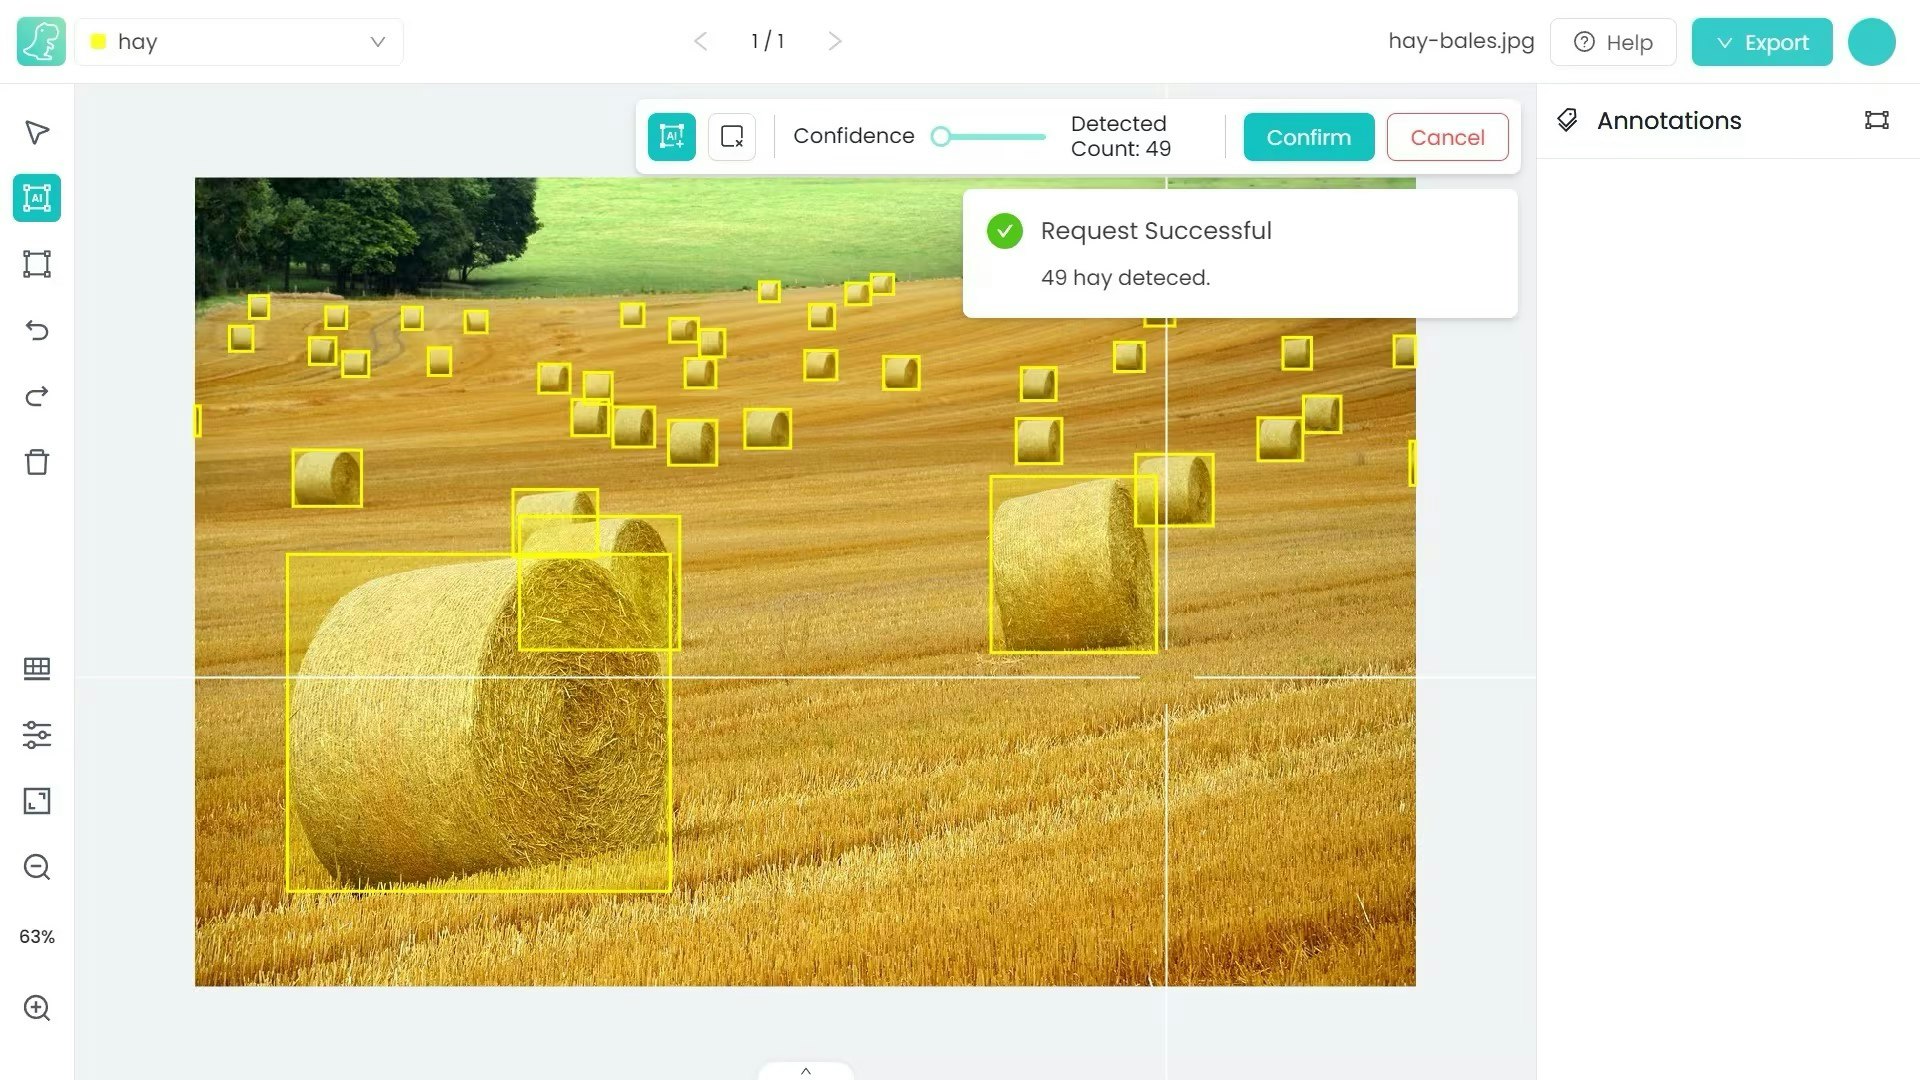Confirm the 49 detected annotations

pos(1308,137)
